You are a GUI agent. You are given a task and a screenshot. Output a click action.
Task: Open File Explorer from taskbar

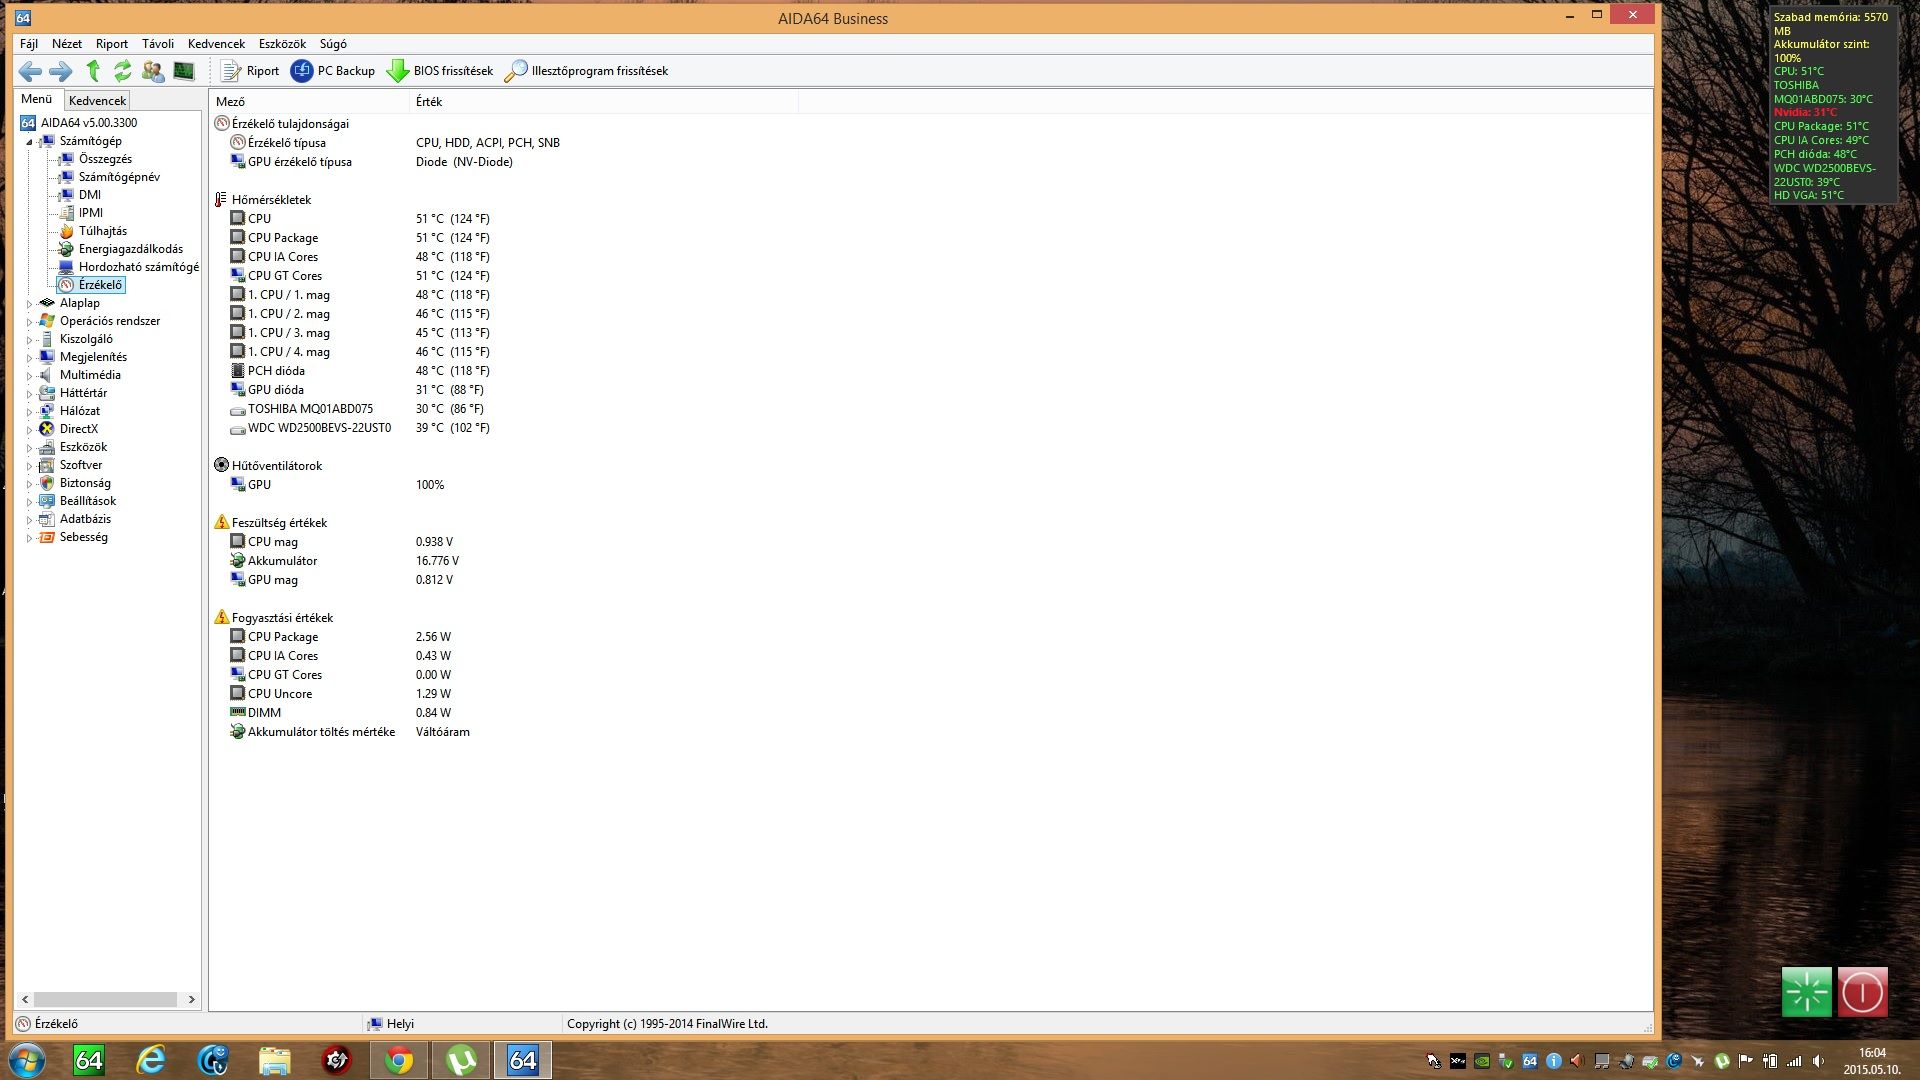[x=275, y=1060]
